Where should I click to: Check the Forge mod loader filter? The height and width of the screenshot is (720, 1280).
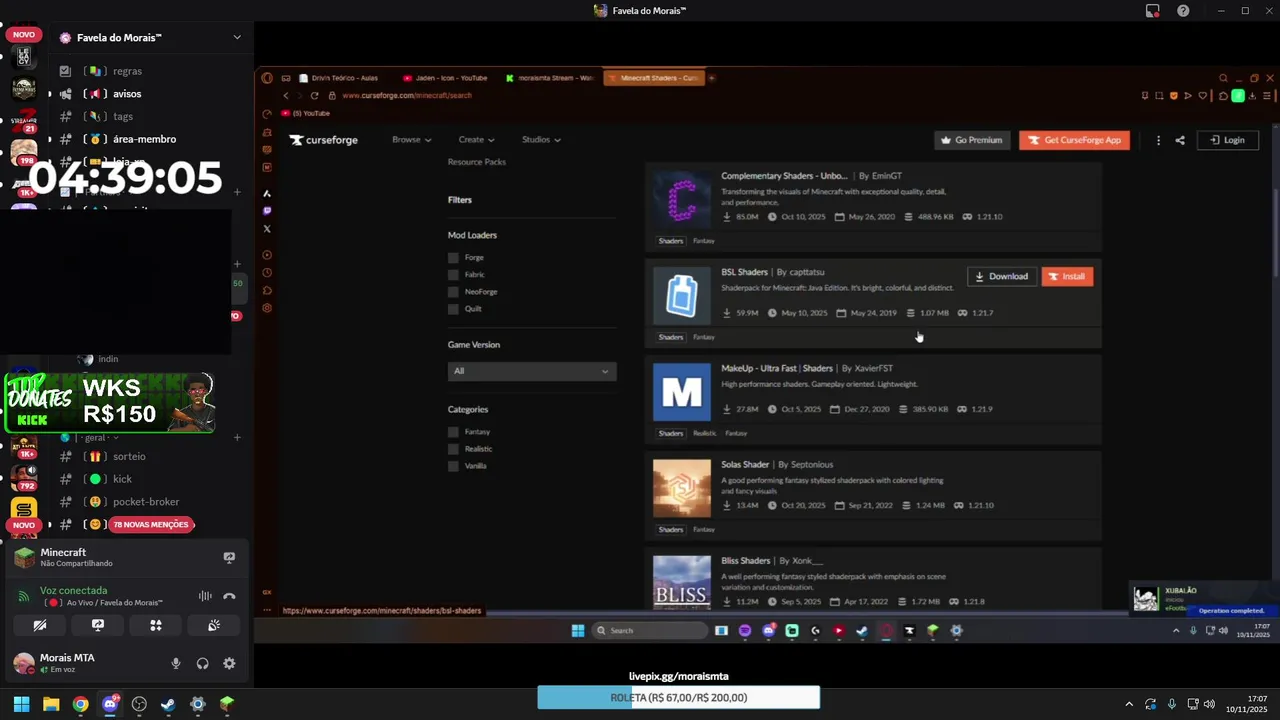(454, 258)
